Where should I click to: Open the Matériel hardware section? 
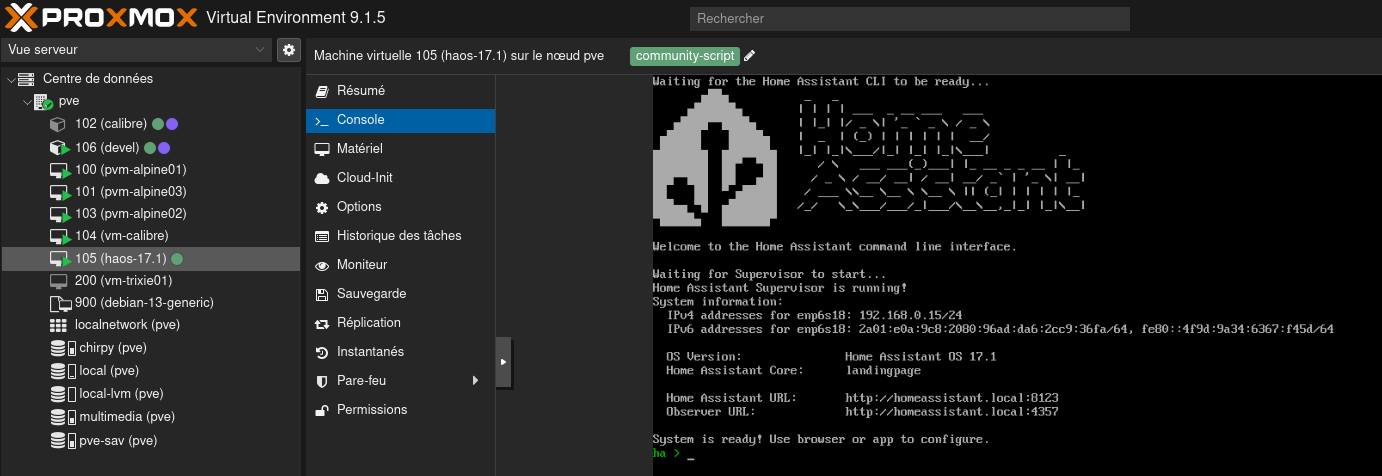359,149
